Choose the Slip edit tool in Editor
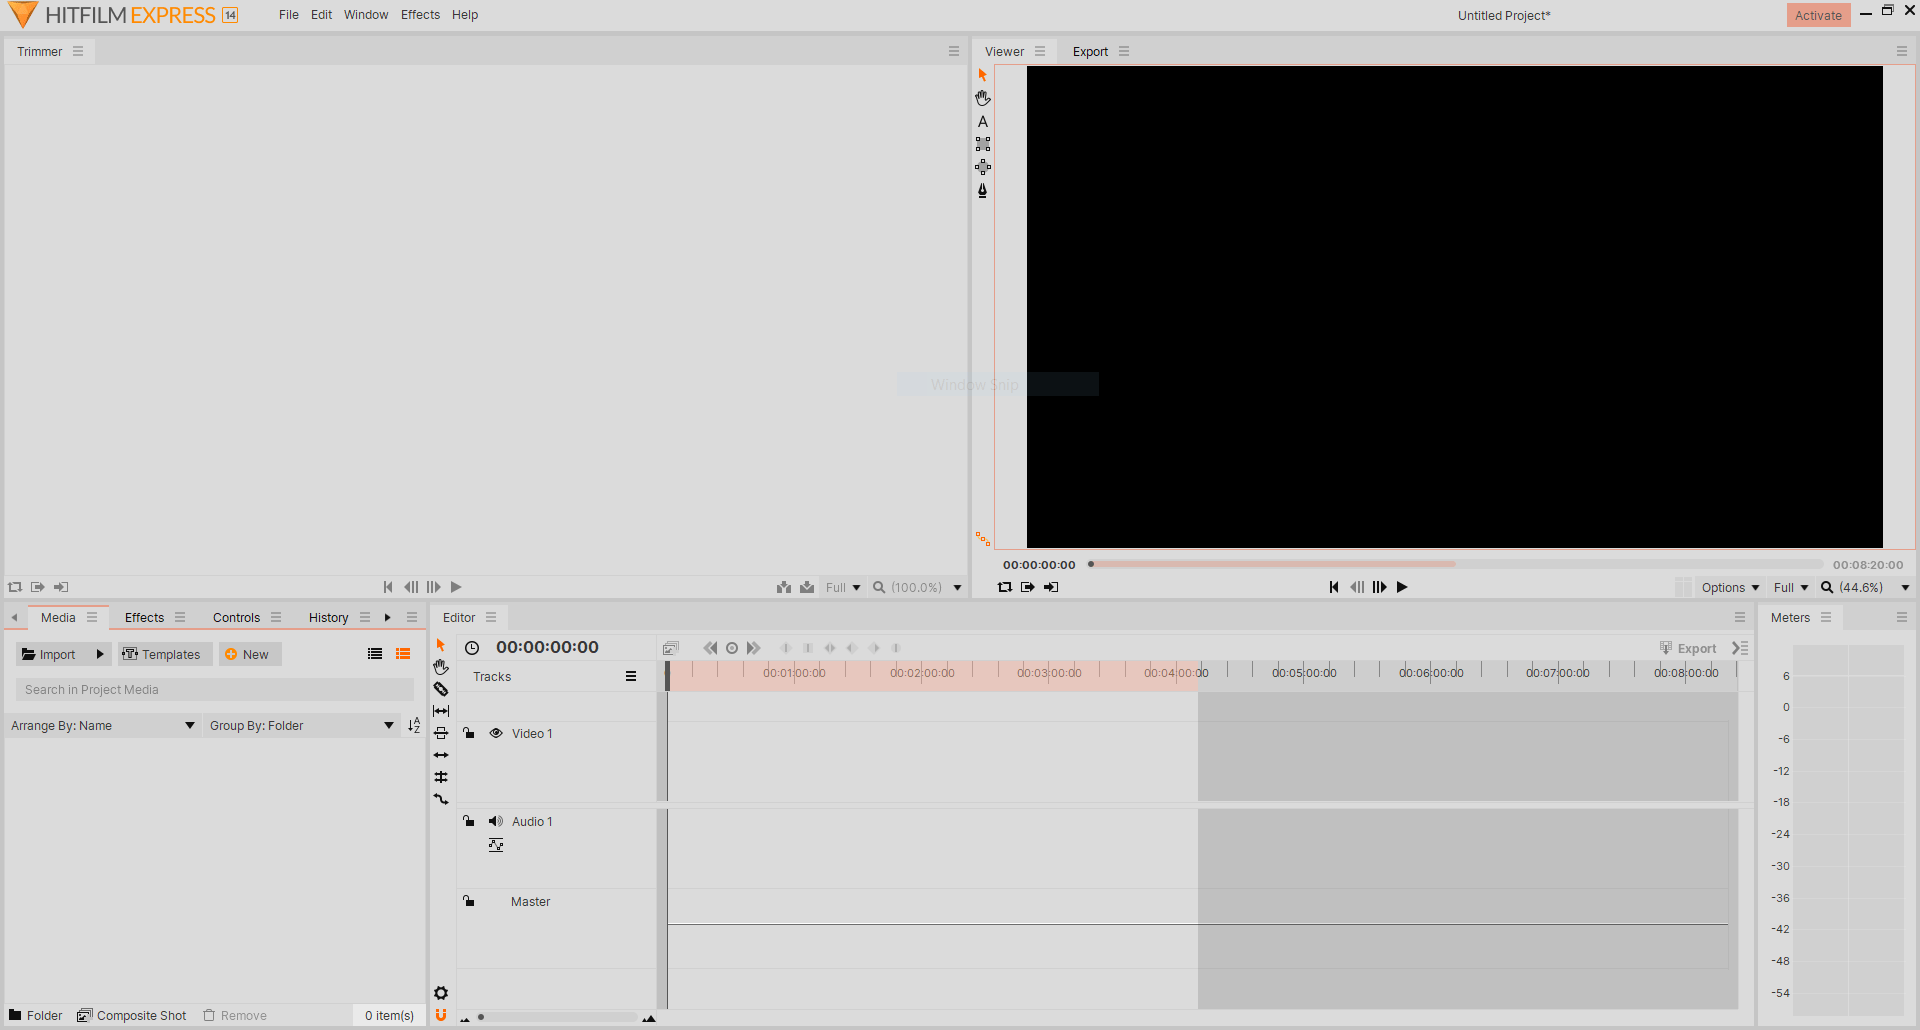1920x1030 pixels. click(x=441, y=711)
